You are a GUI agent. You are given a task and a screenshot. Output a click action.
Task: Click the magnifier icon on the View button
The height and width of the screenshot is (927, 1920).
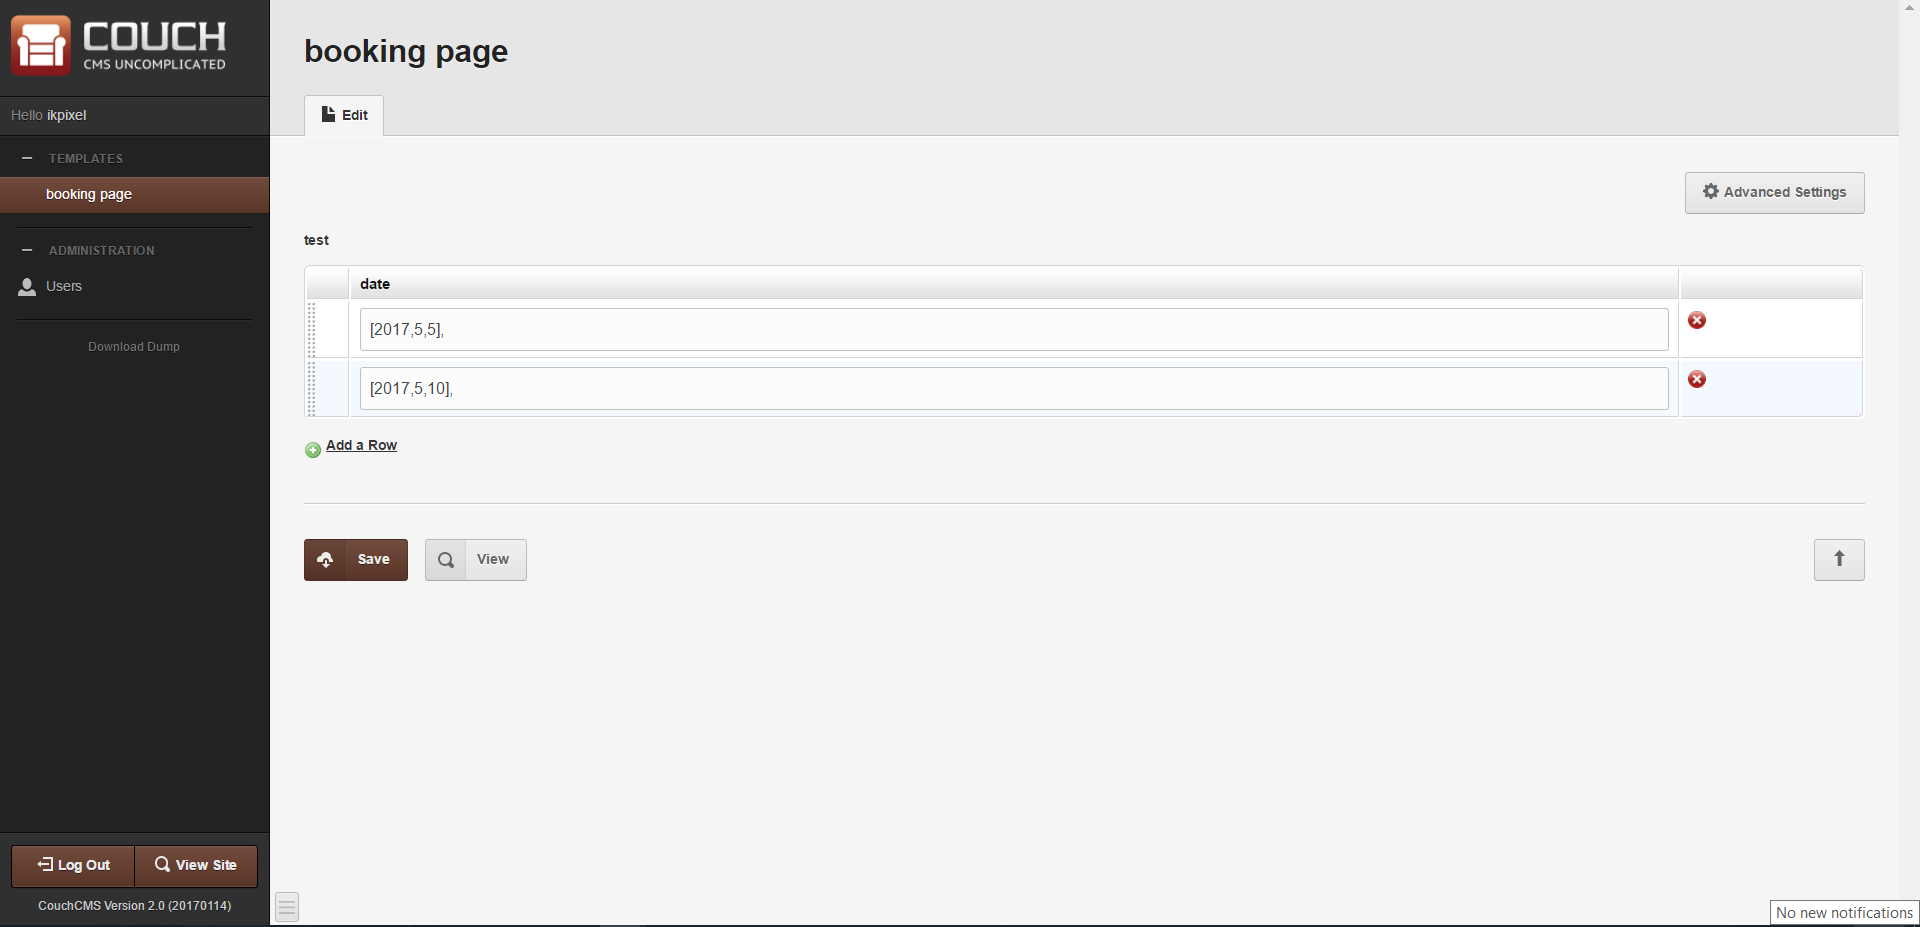446,560
